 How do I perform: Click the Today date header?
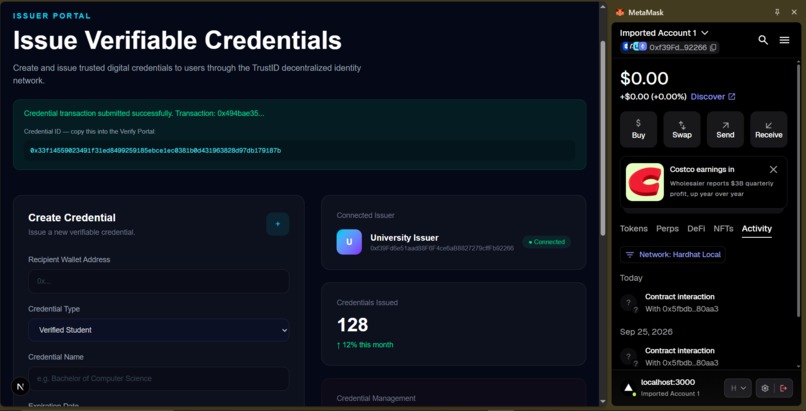[631, 278]
